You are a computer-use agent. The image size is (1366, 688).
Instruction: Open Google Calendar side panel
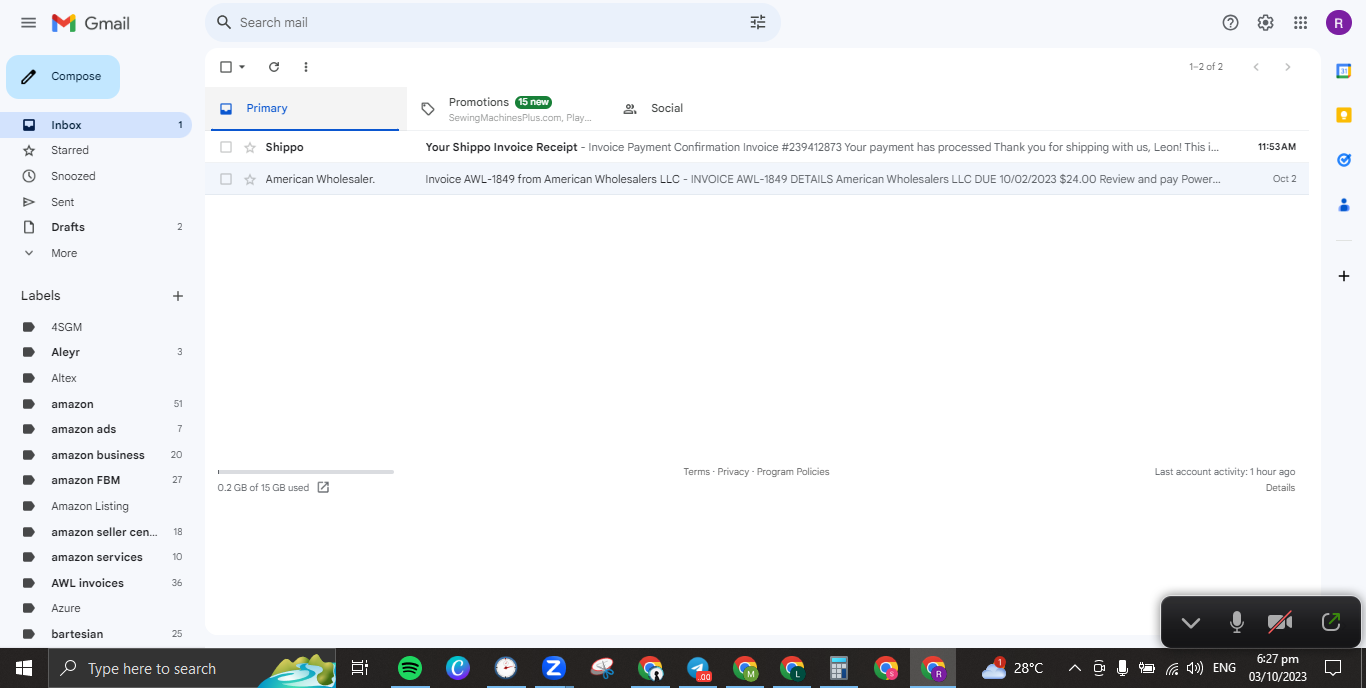point(1344,71)
